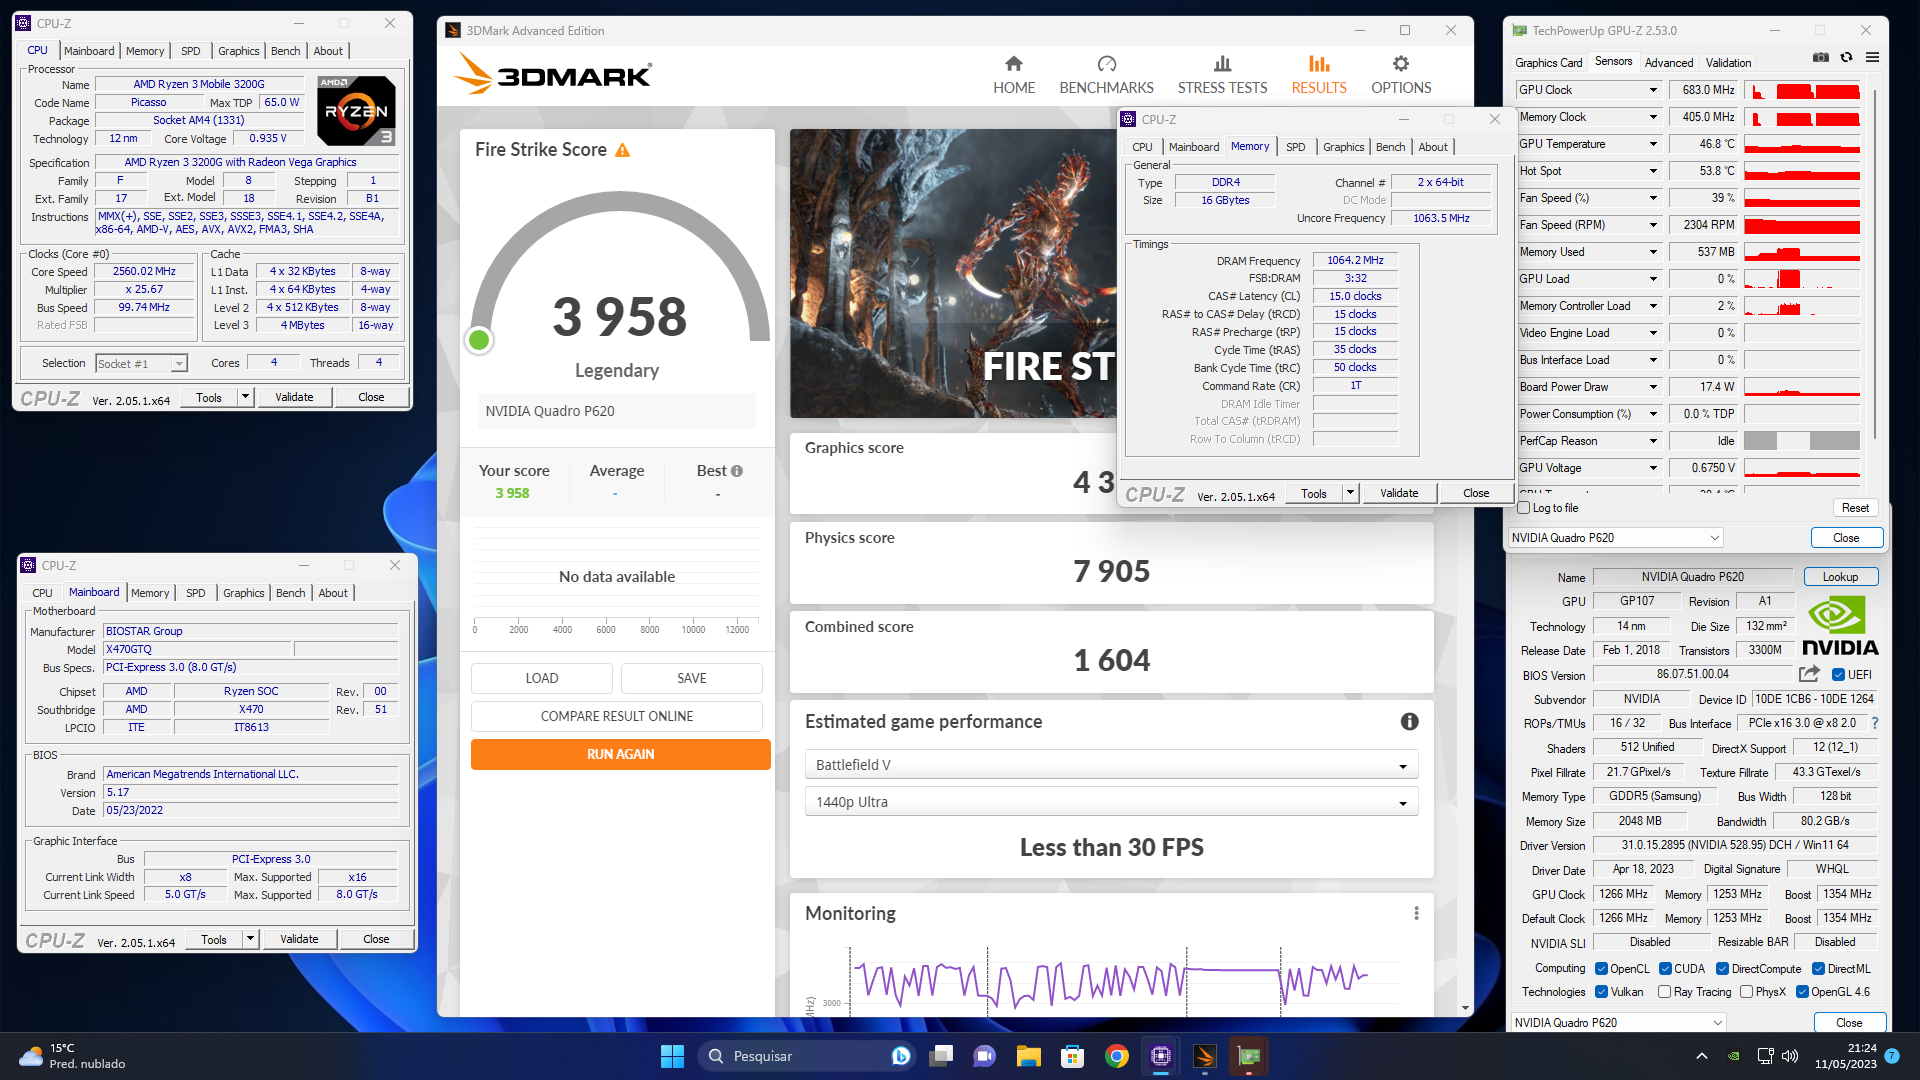This screenshot has height=1080, width=1920.
Task: Click the GPU Load sensor graph
Action: click(1802, 279)
